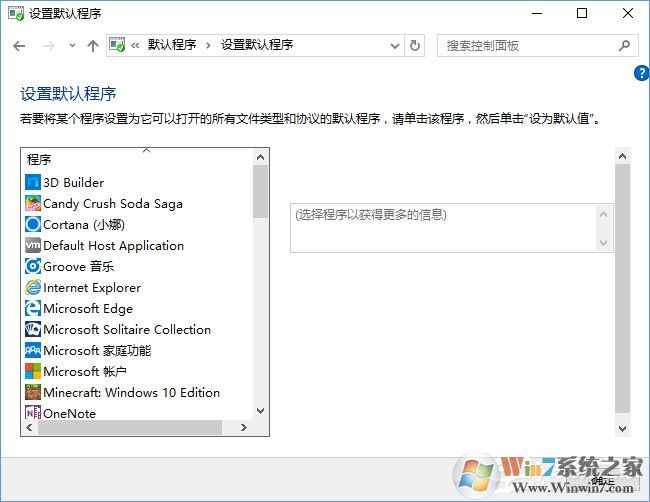Viewport: 650px width, 502px height.
Task: Click program list vertical scrollbar thumb
Action: point(260,192)
